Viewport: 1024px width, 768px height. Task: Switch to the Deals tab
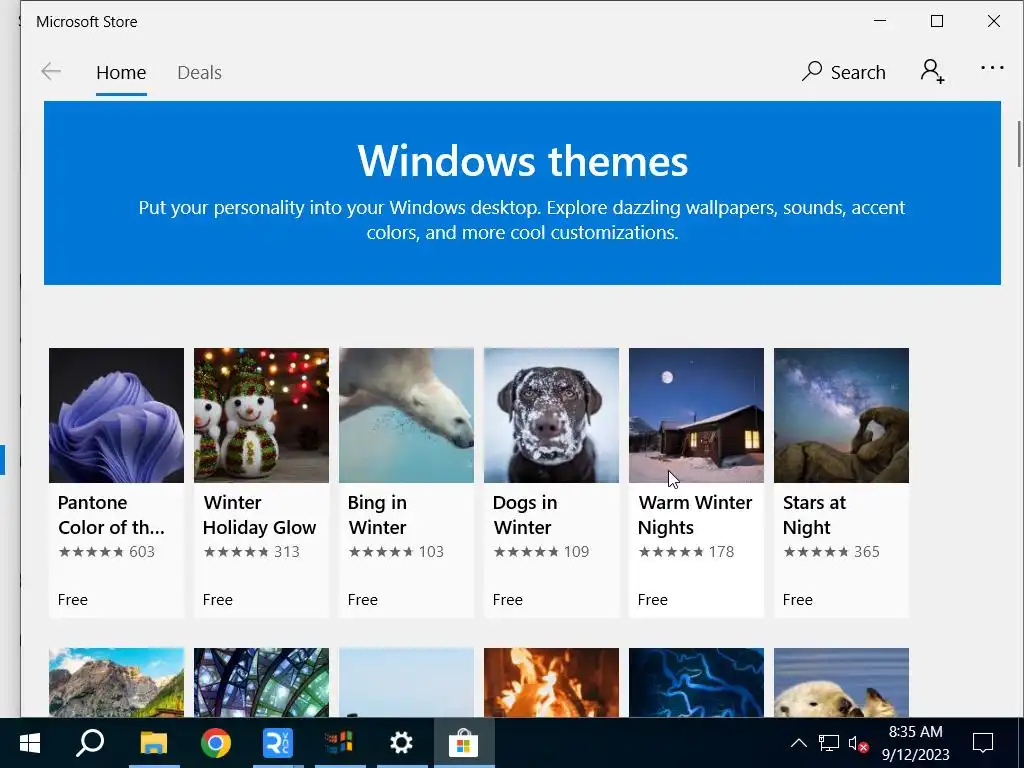pyautogui.click(x=199, y=72)
